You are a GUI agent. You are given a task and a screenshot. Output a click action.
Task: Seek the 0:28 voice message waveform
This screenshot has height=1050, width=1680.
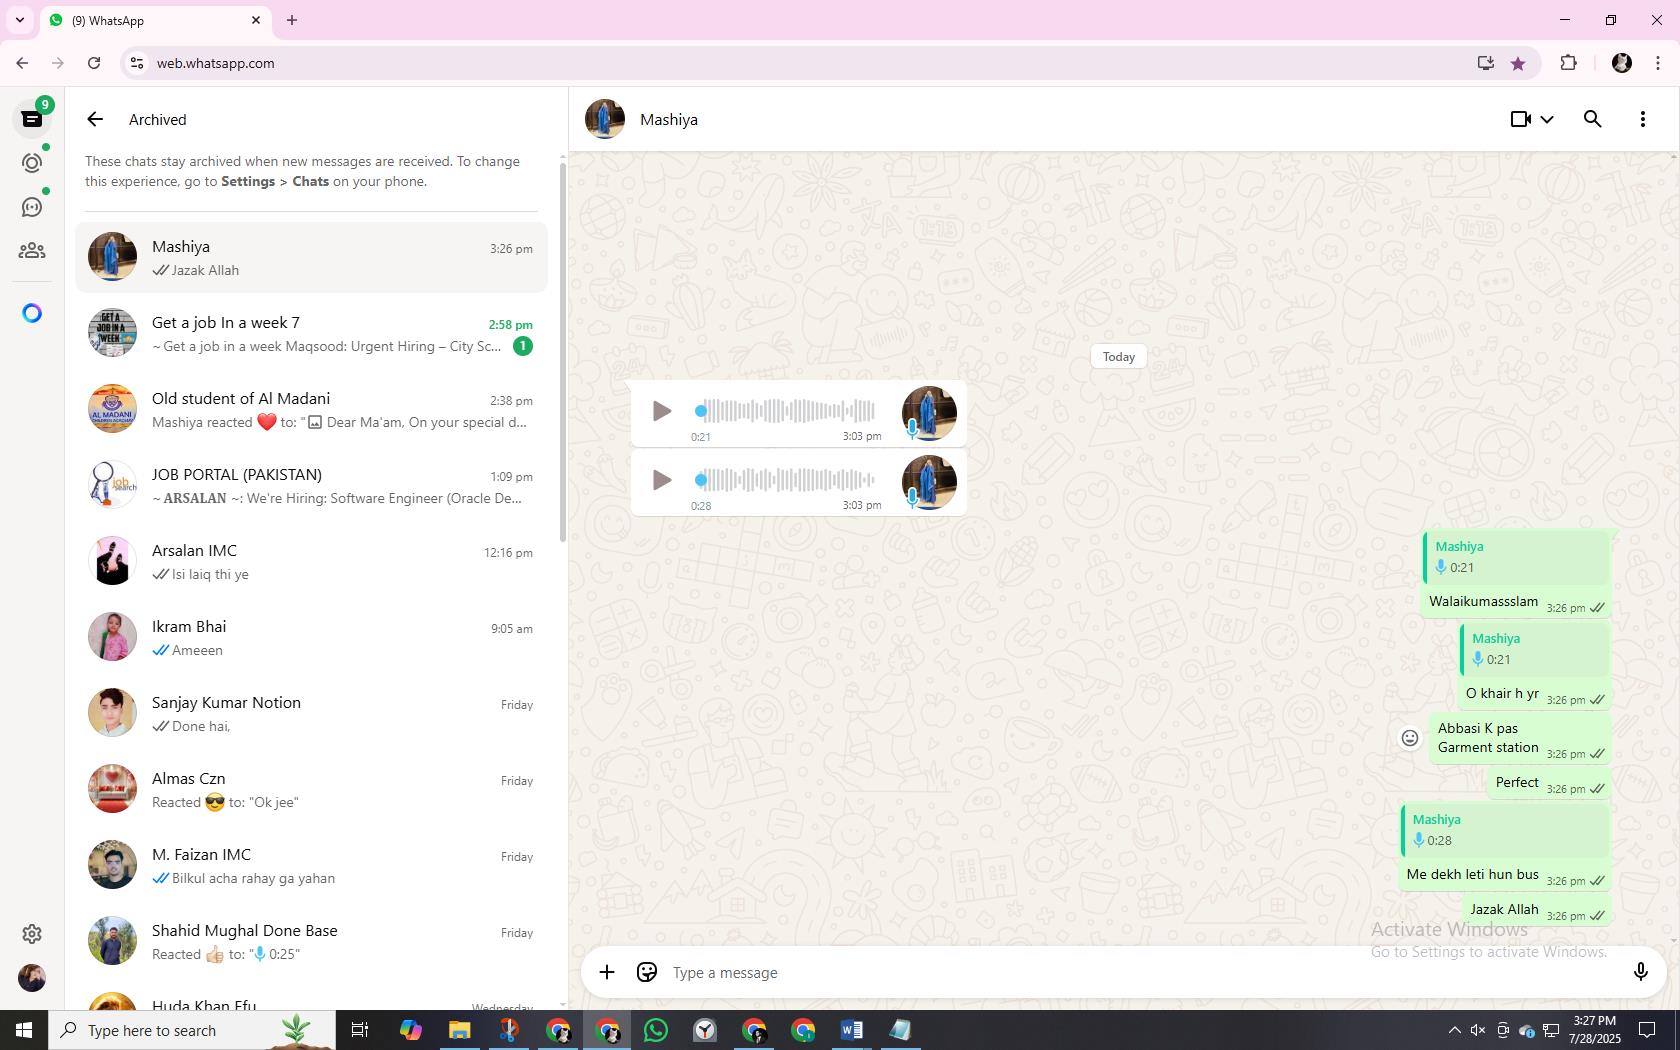point(787,480)
